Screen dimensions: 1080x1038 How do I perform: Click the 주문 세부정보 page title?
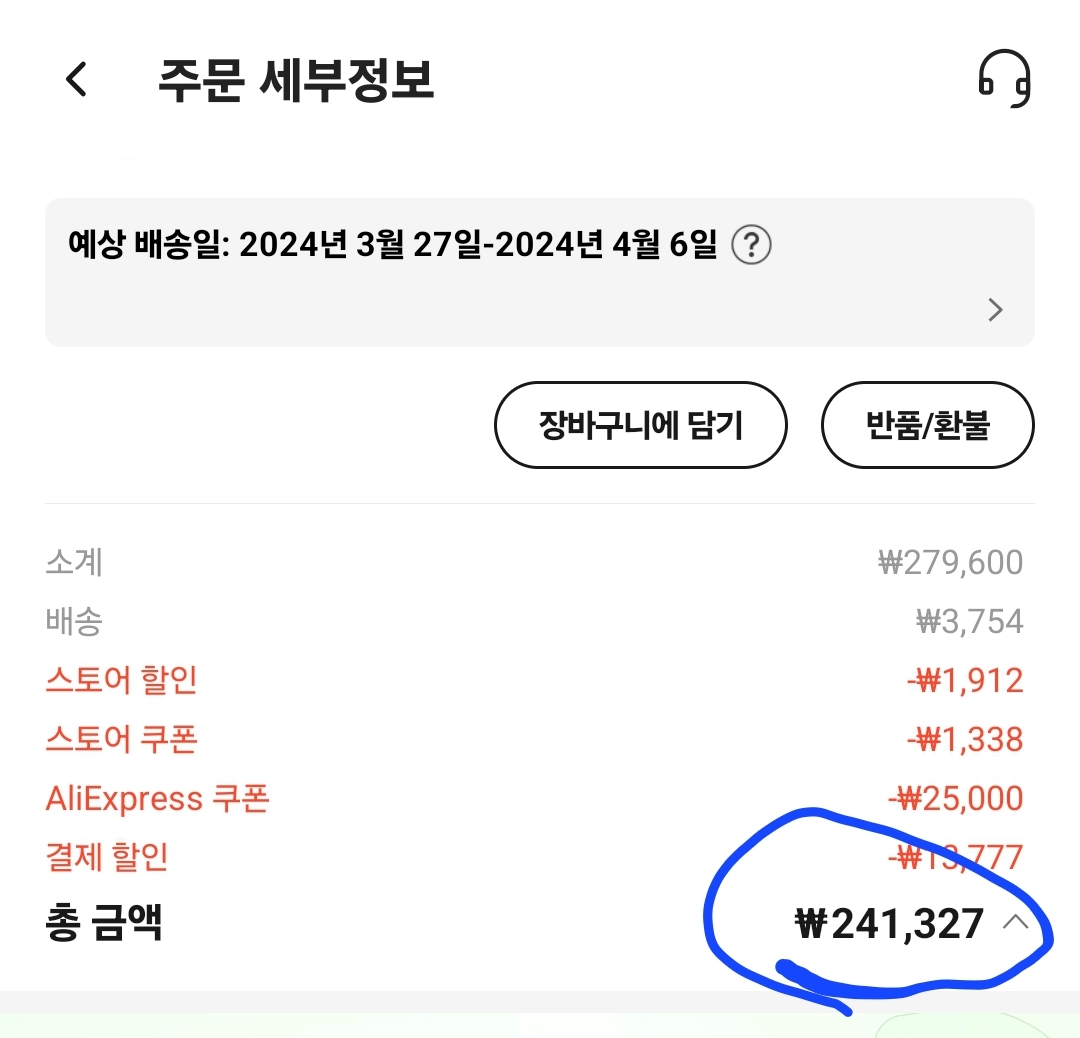296,80
